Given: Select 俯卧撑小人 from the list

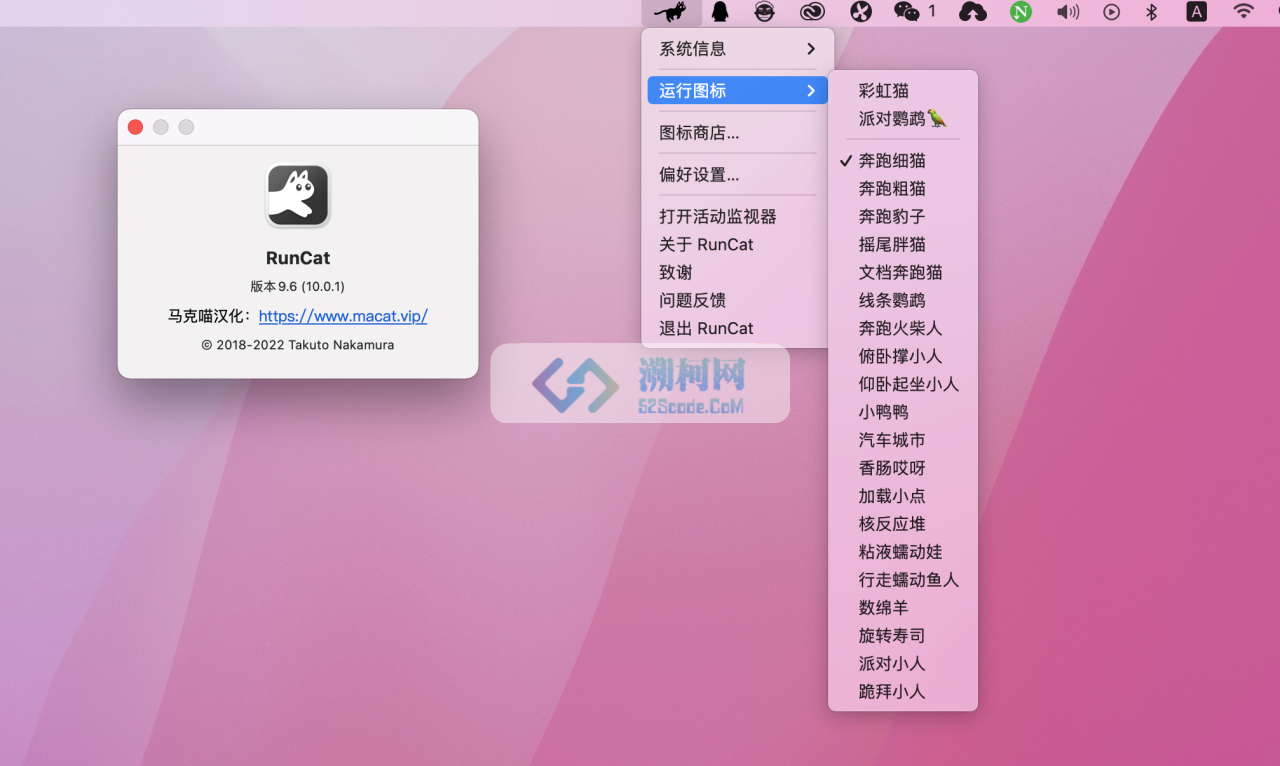Looking at the screenshot, I should [903, 356].
